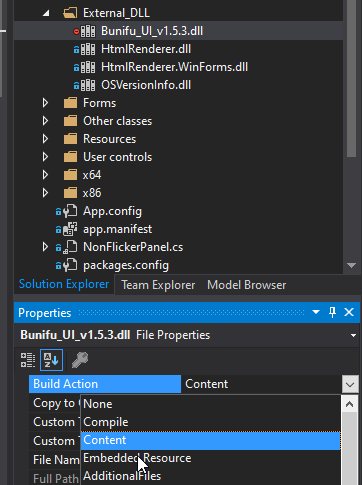Select the File Name property row
This screenshot has height=485, width=362.
(55, 460)
